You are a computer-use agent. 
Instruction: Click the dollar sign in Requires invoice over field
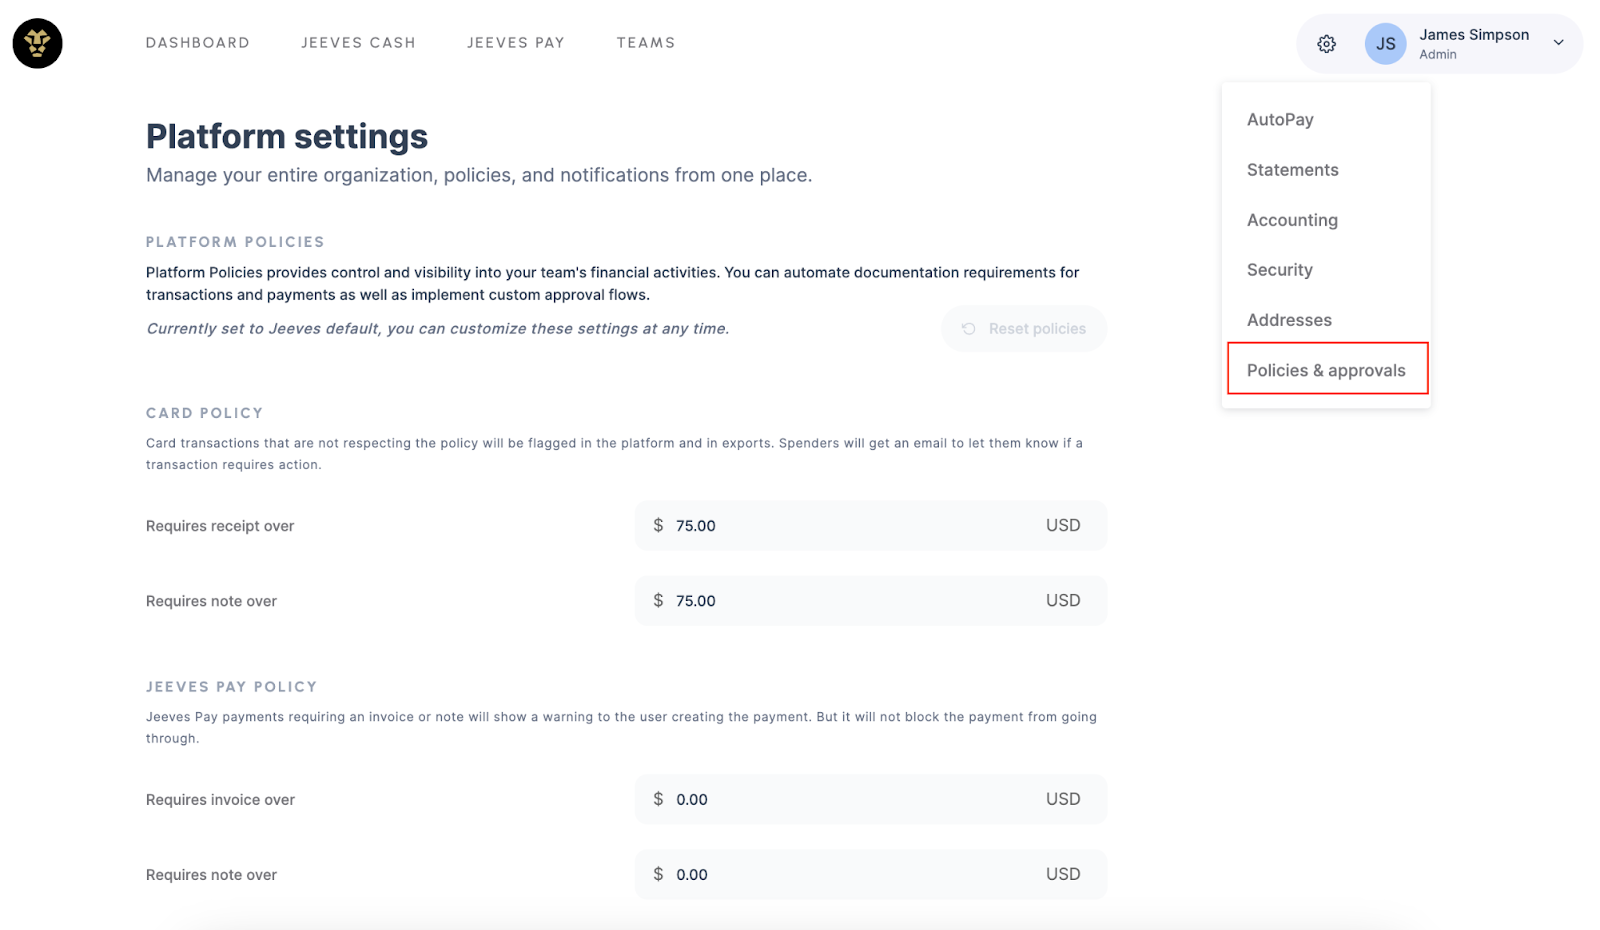(658, 799)
